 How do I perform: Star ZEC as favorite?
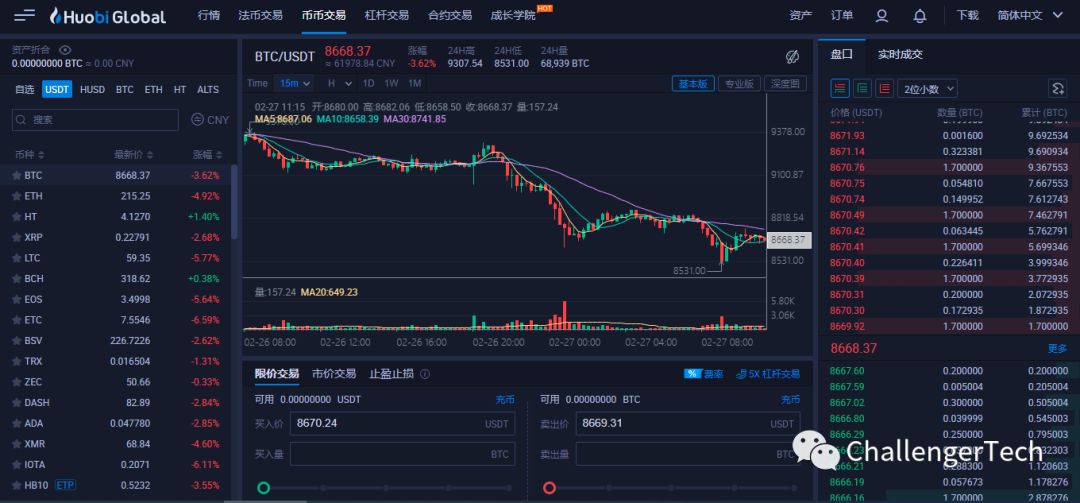tap(16, 382)
